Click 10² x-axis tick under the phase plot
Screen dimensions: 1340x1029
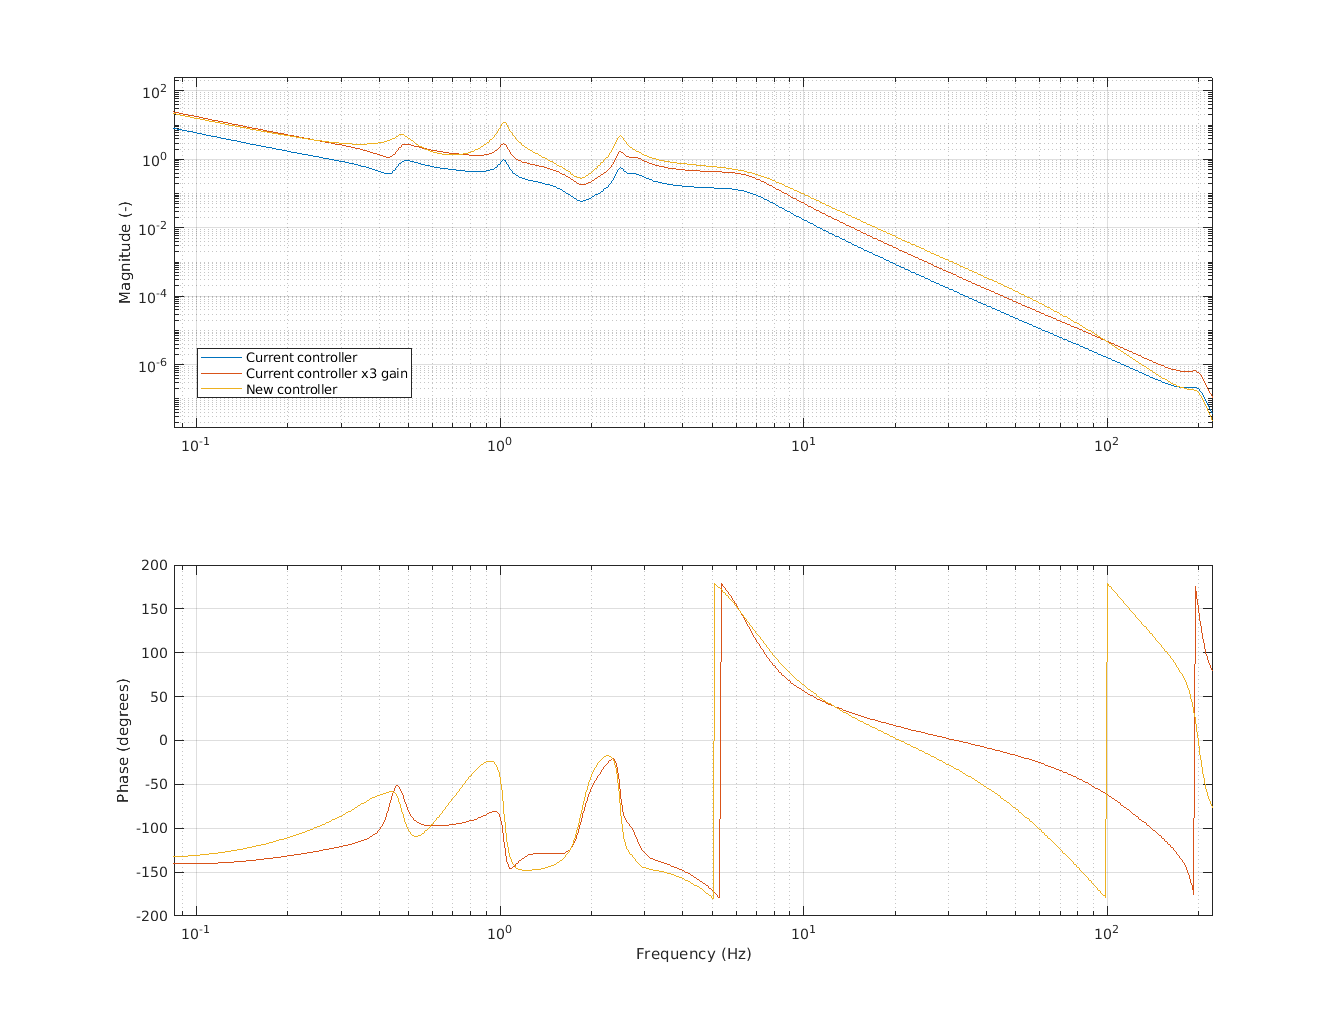tap(1106, 931)
